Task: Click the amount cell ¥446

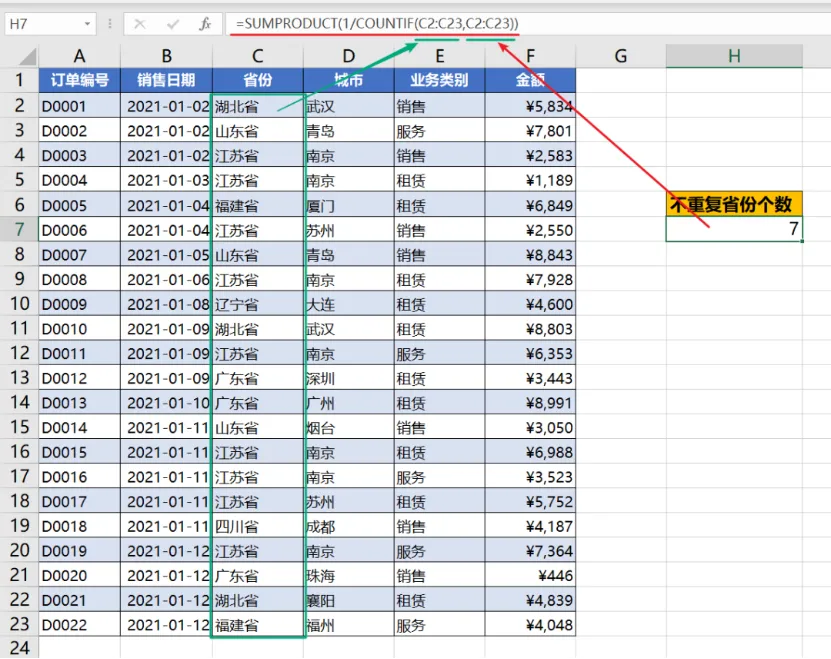Action: (530, 575)
